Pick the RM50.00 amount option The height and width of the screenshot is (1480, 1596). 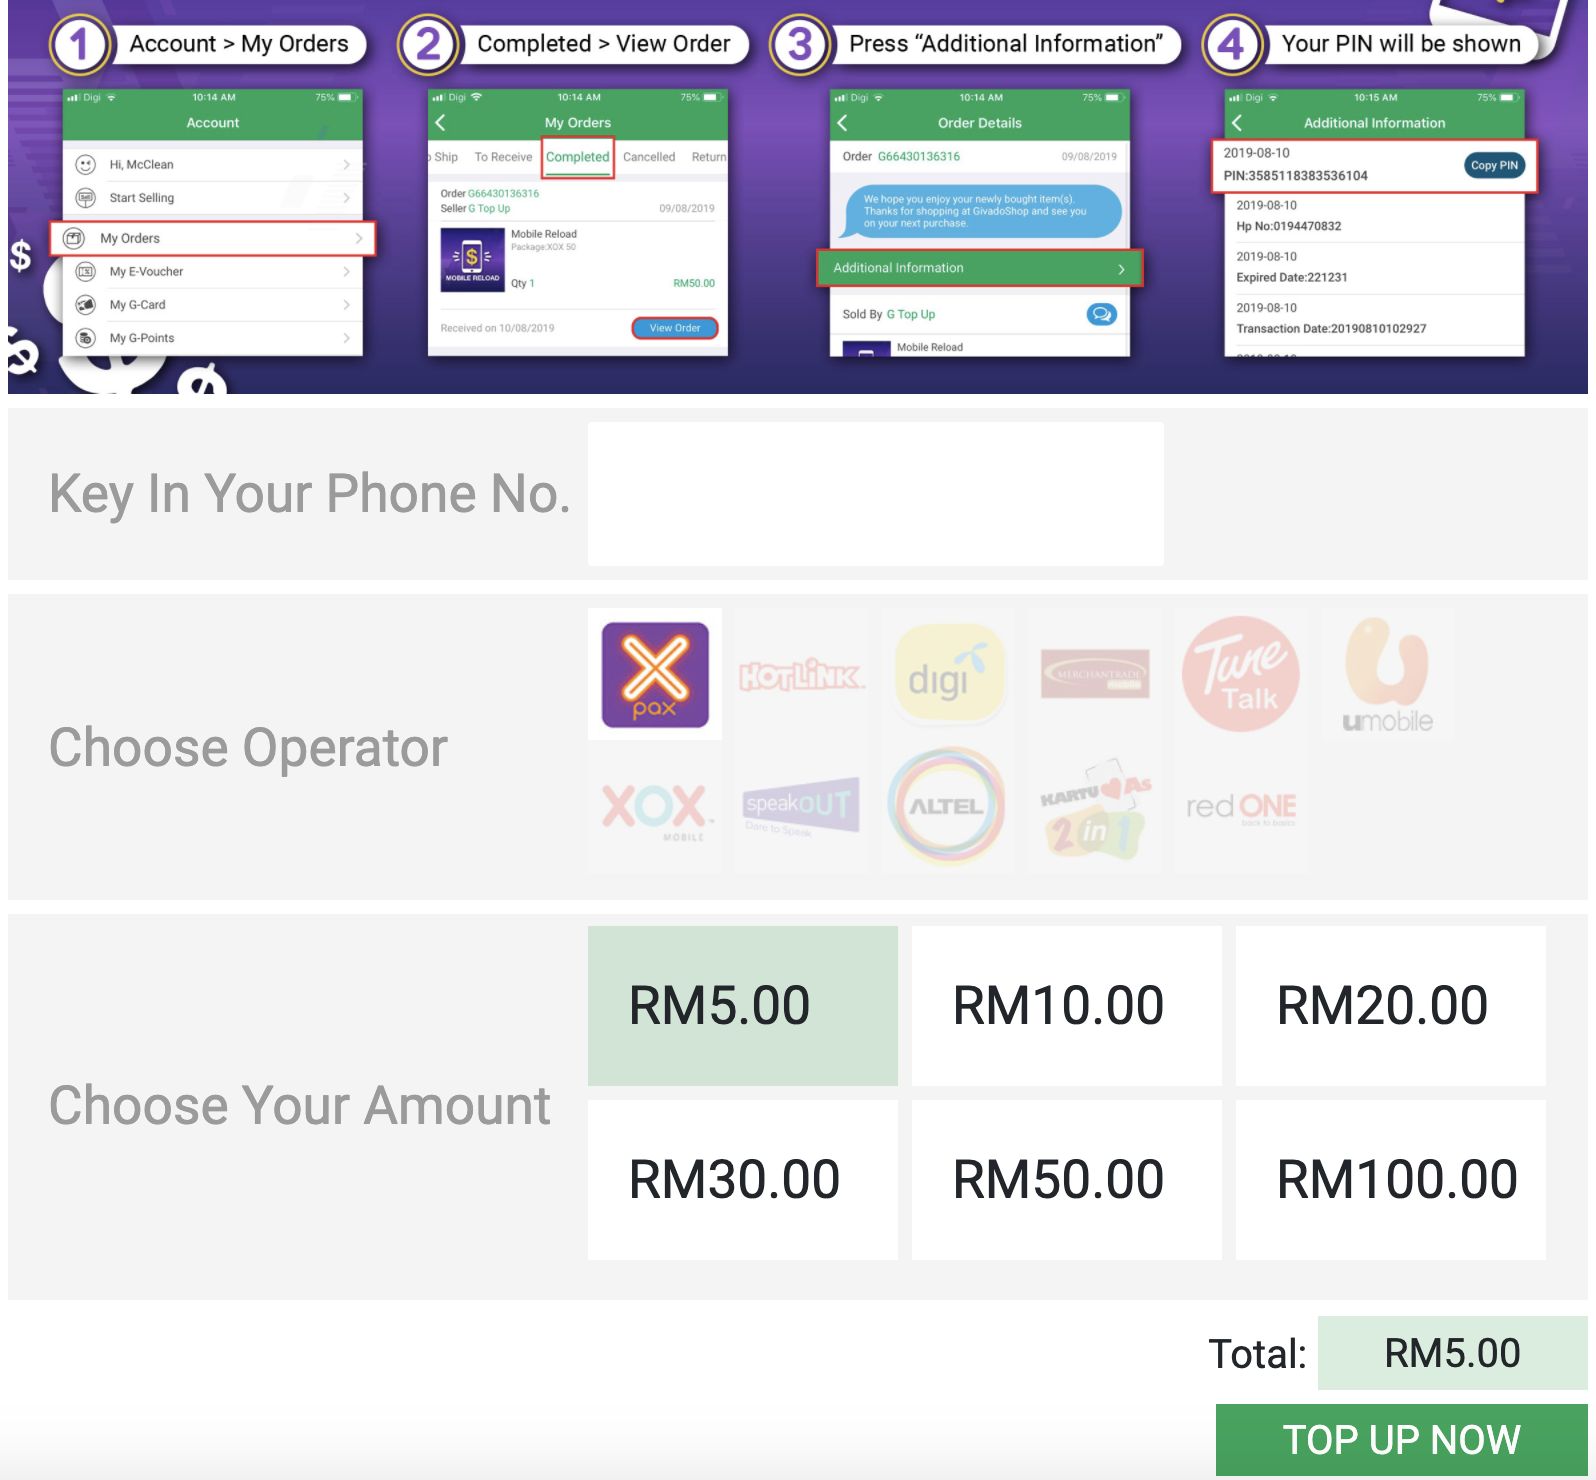coord(1067,1180)
